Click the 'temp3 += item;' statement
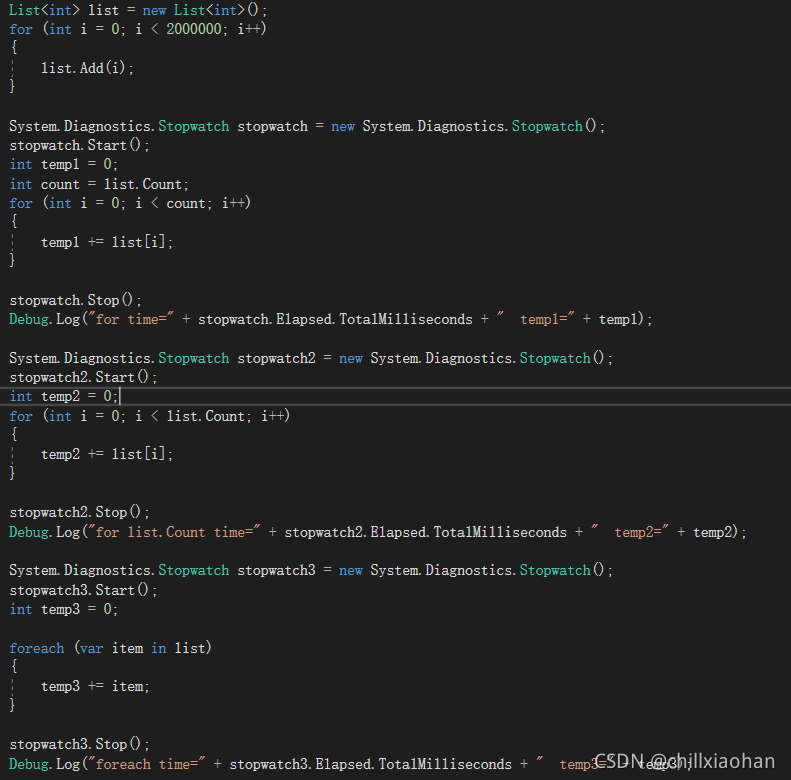The height and width of the screenshot is (780, 791). 95,686
